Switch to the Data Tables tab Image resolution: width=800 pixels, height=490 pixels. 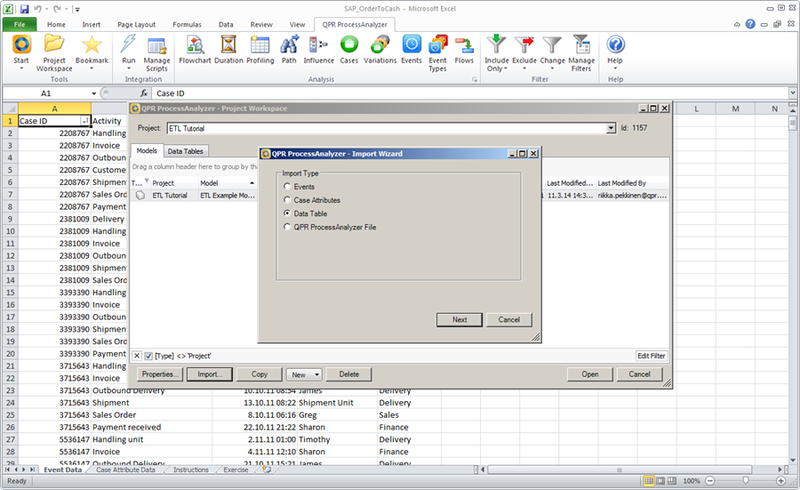[185, 151]
